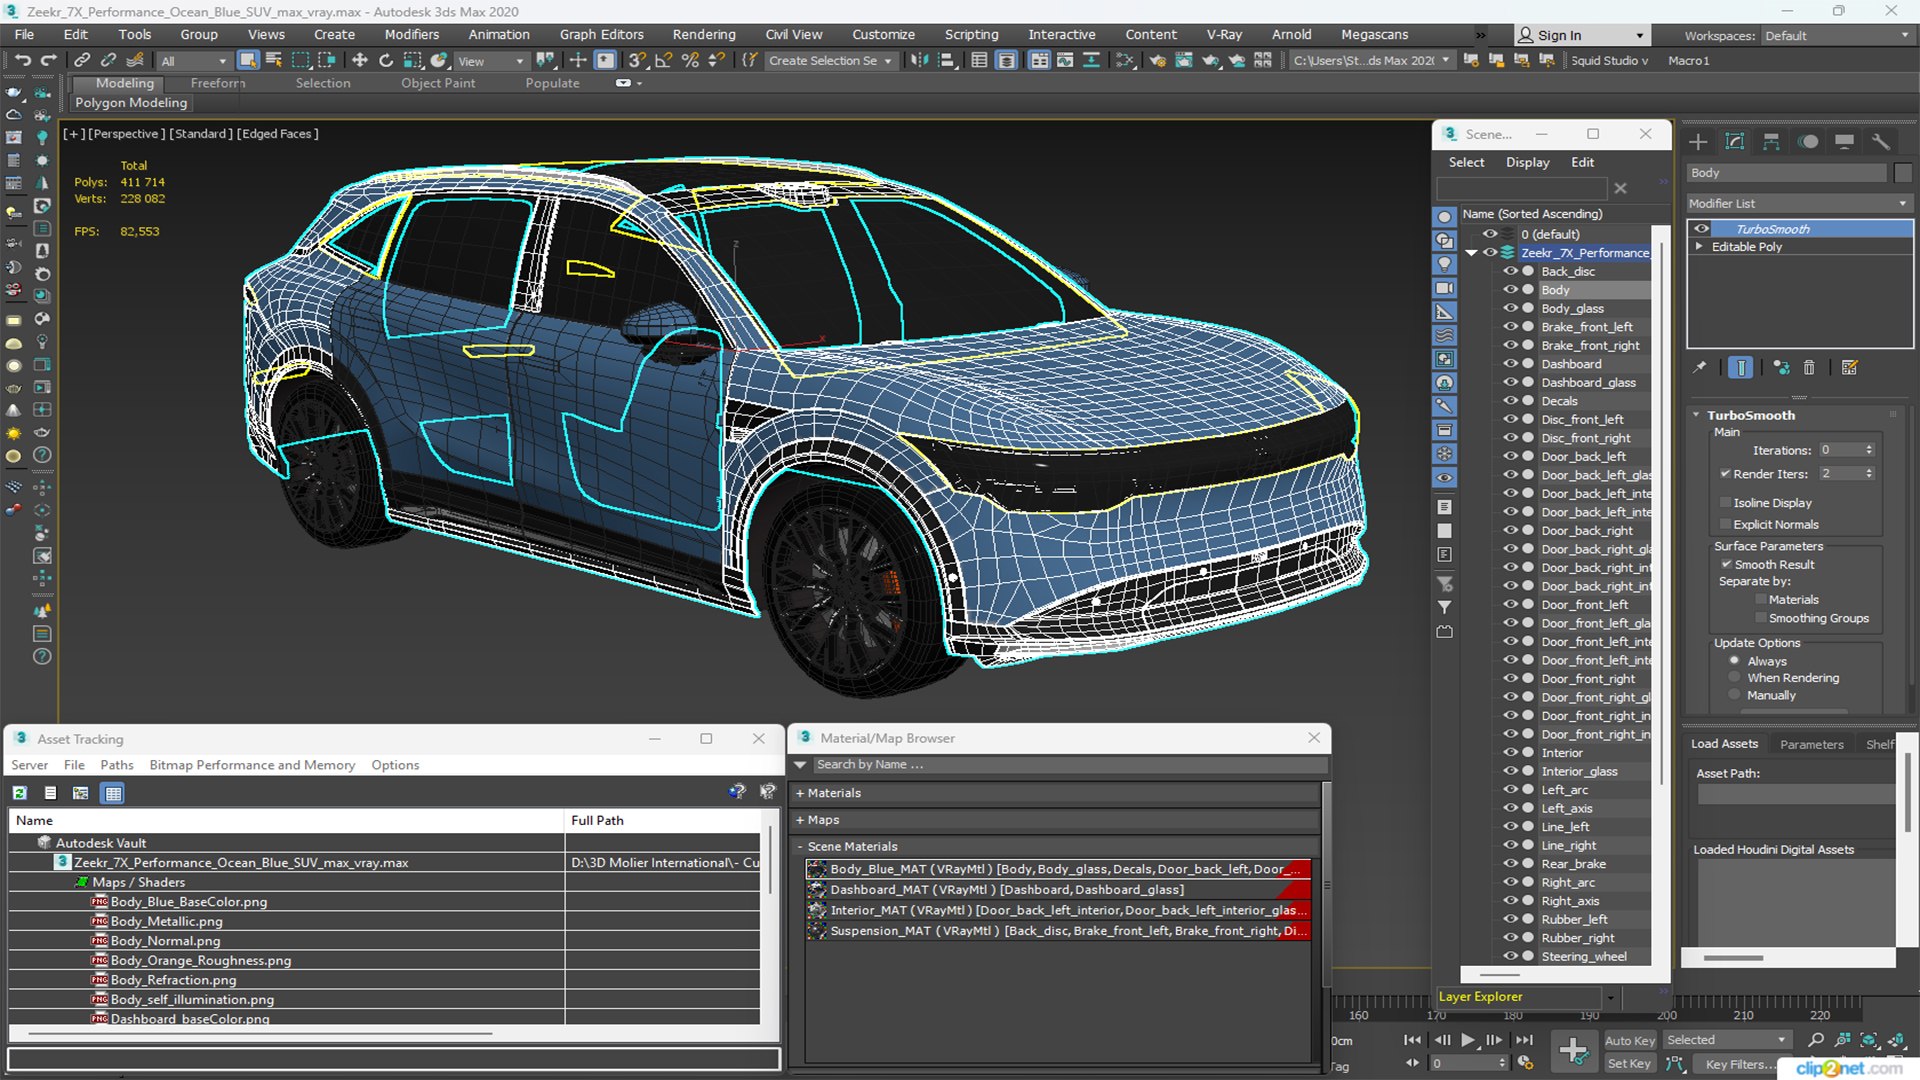Open Workspaces Default dropdown
Viewport: 1920px width, 1080px height.
click(1837, 36)
